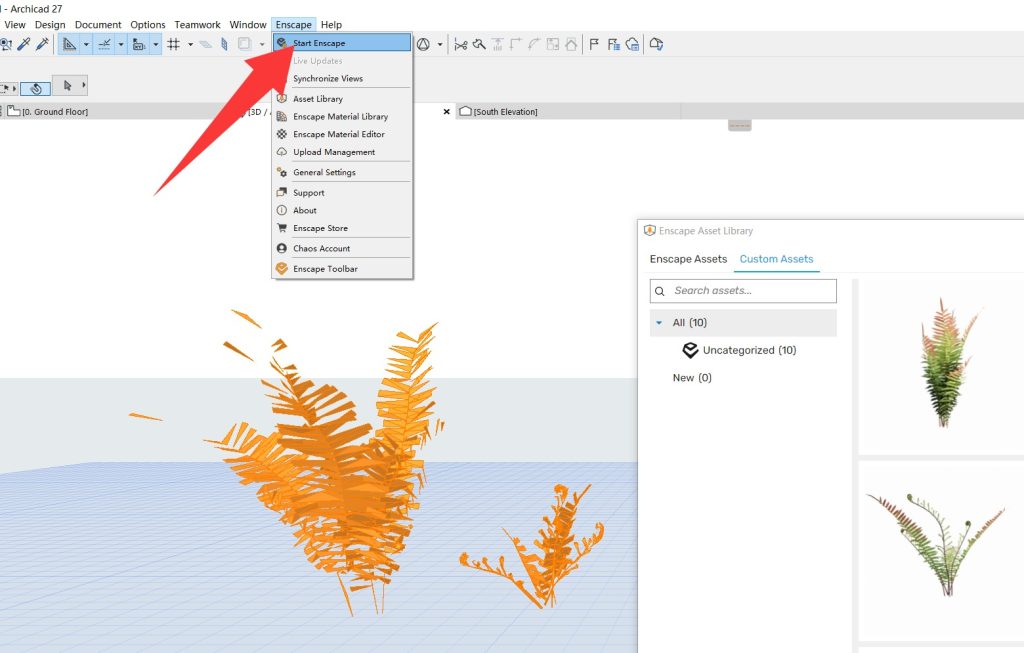
Task: Click the Search assets input field
Action: 752,291
